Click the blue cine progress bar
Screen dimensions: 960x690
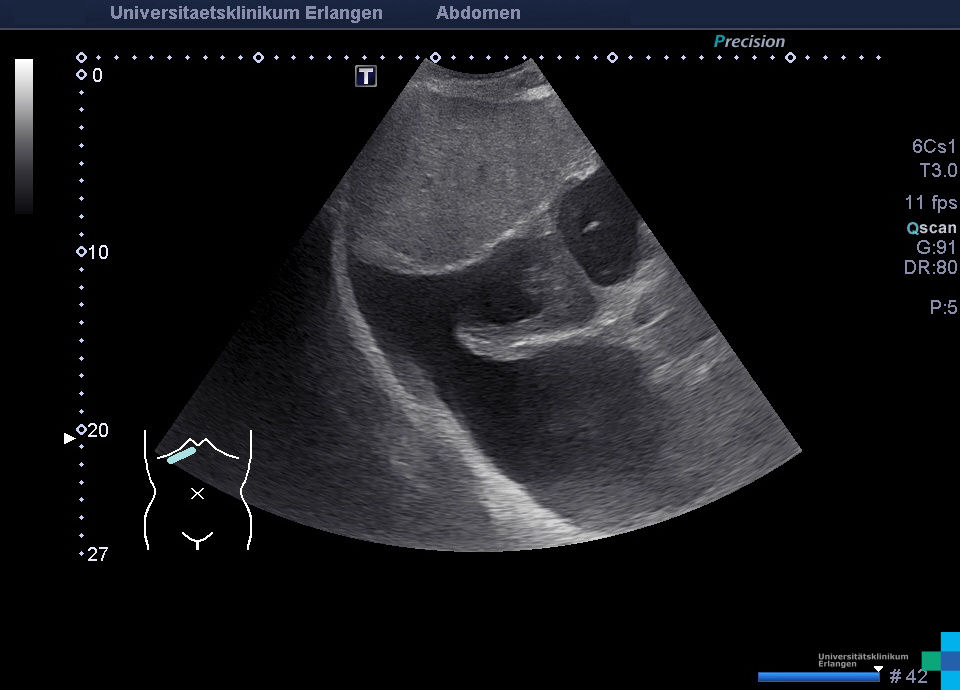[820, 677]
